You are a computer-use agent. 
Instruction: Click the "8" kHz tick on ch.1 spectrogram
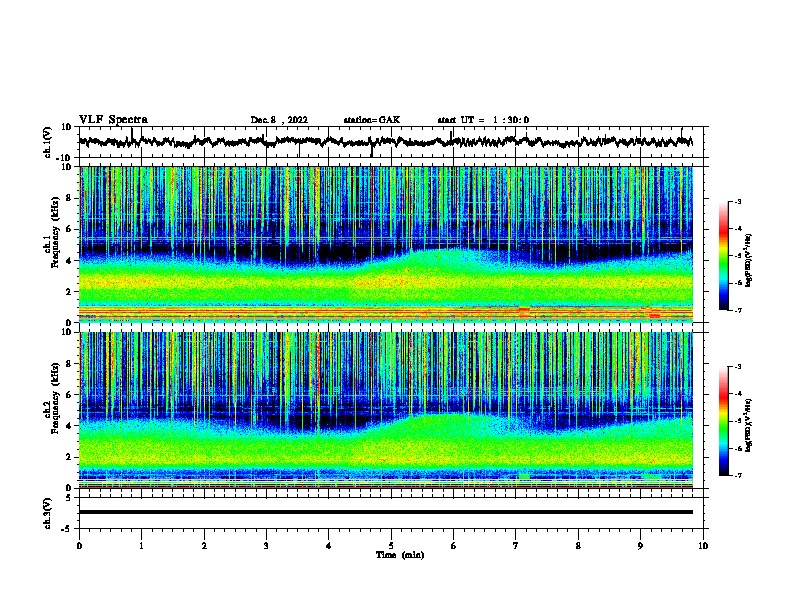click(x=69, y=198)
